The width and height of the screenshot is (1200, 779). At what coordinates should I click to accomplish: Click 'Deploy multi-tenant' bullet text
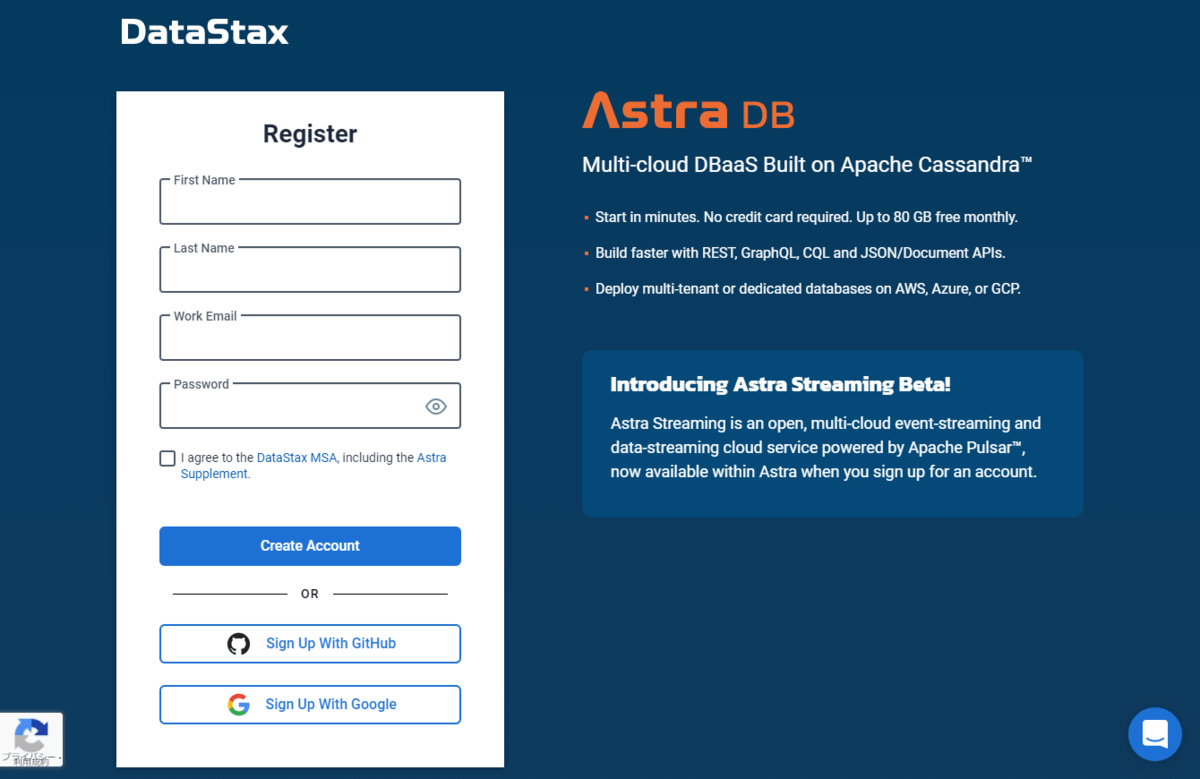808,289
